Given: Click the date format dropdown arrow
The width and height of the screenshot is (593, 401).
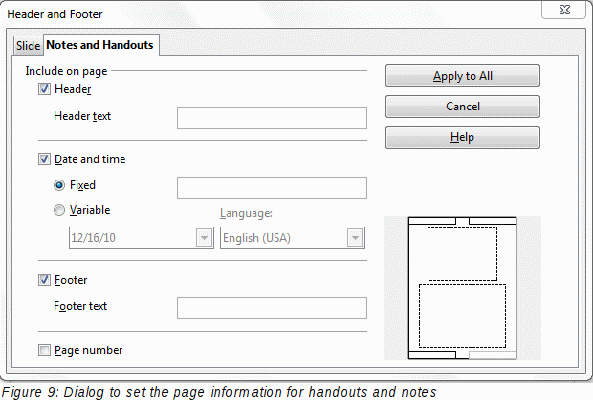Looking at the screenshot, I should (x=204, y=238).
